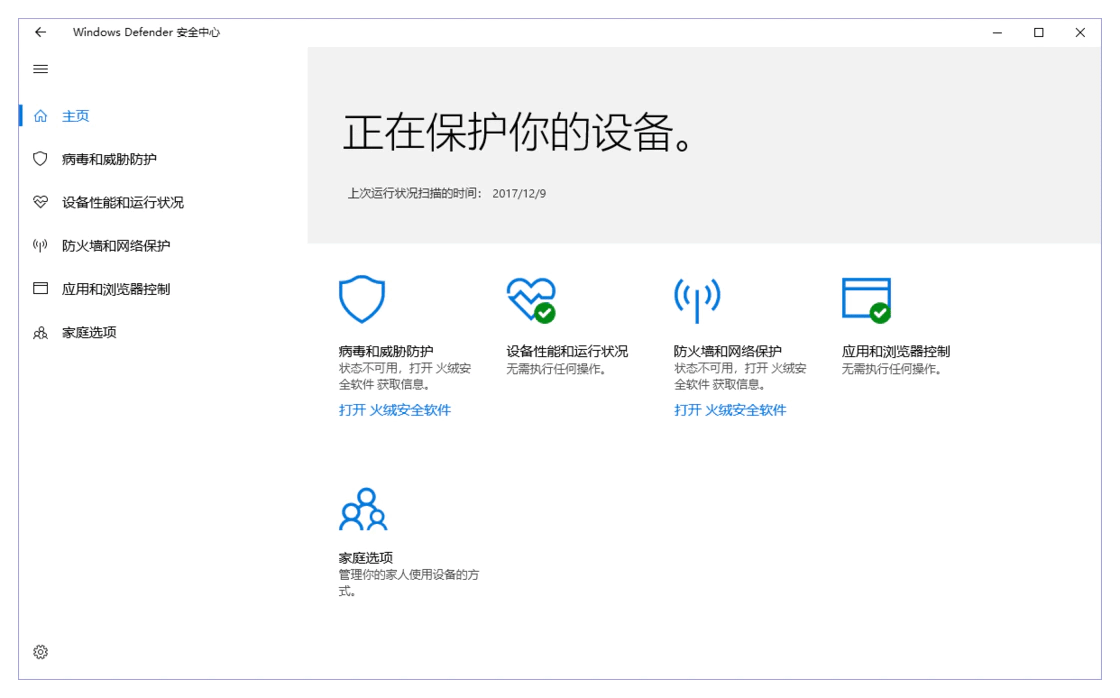Click 管理你的家人使用设备的方式 description
Image resolution: width=1120 pixels, height=698 pixels.
tap(409, 583)
